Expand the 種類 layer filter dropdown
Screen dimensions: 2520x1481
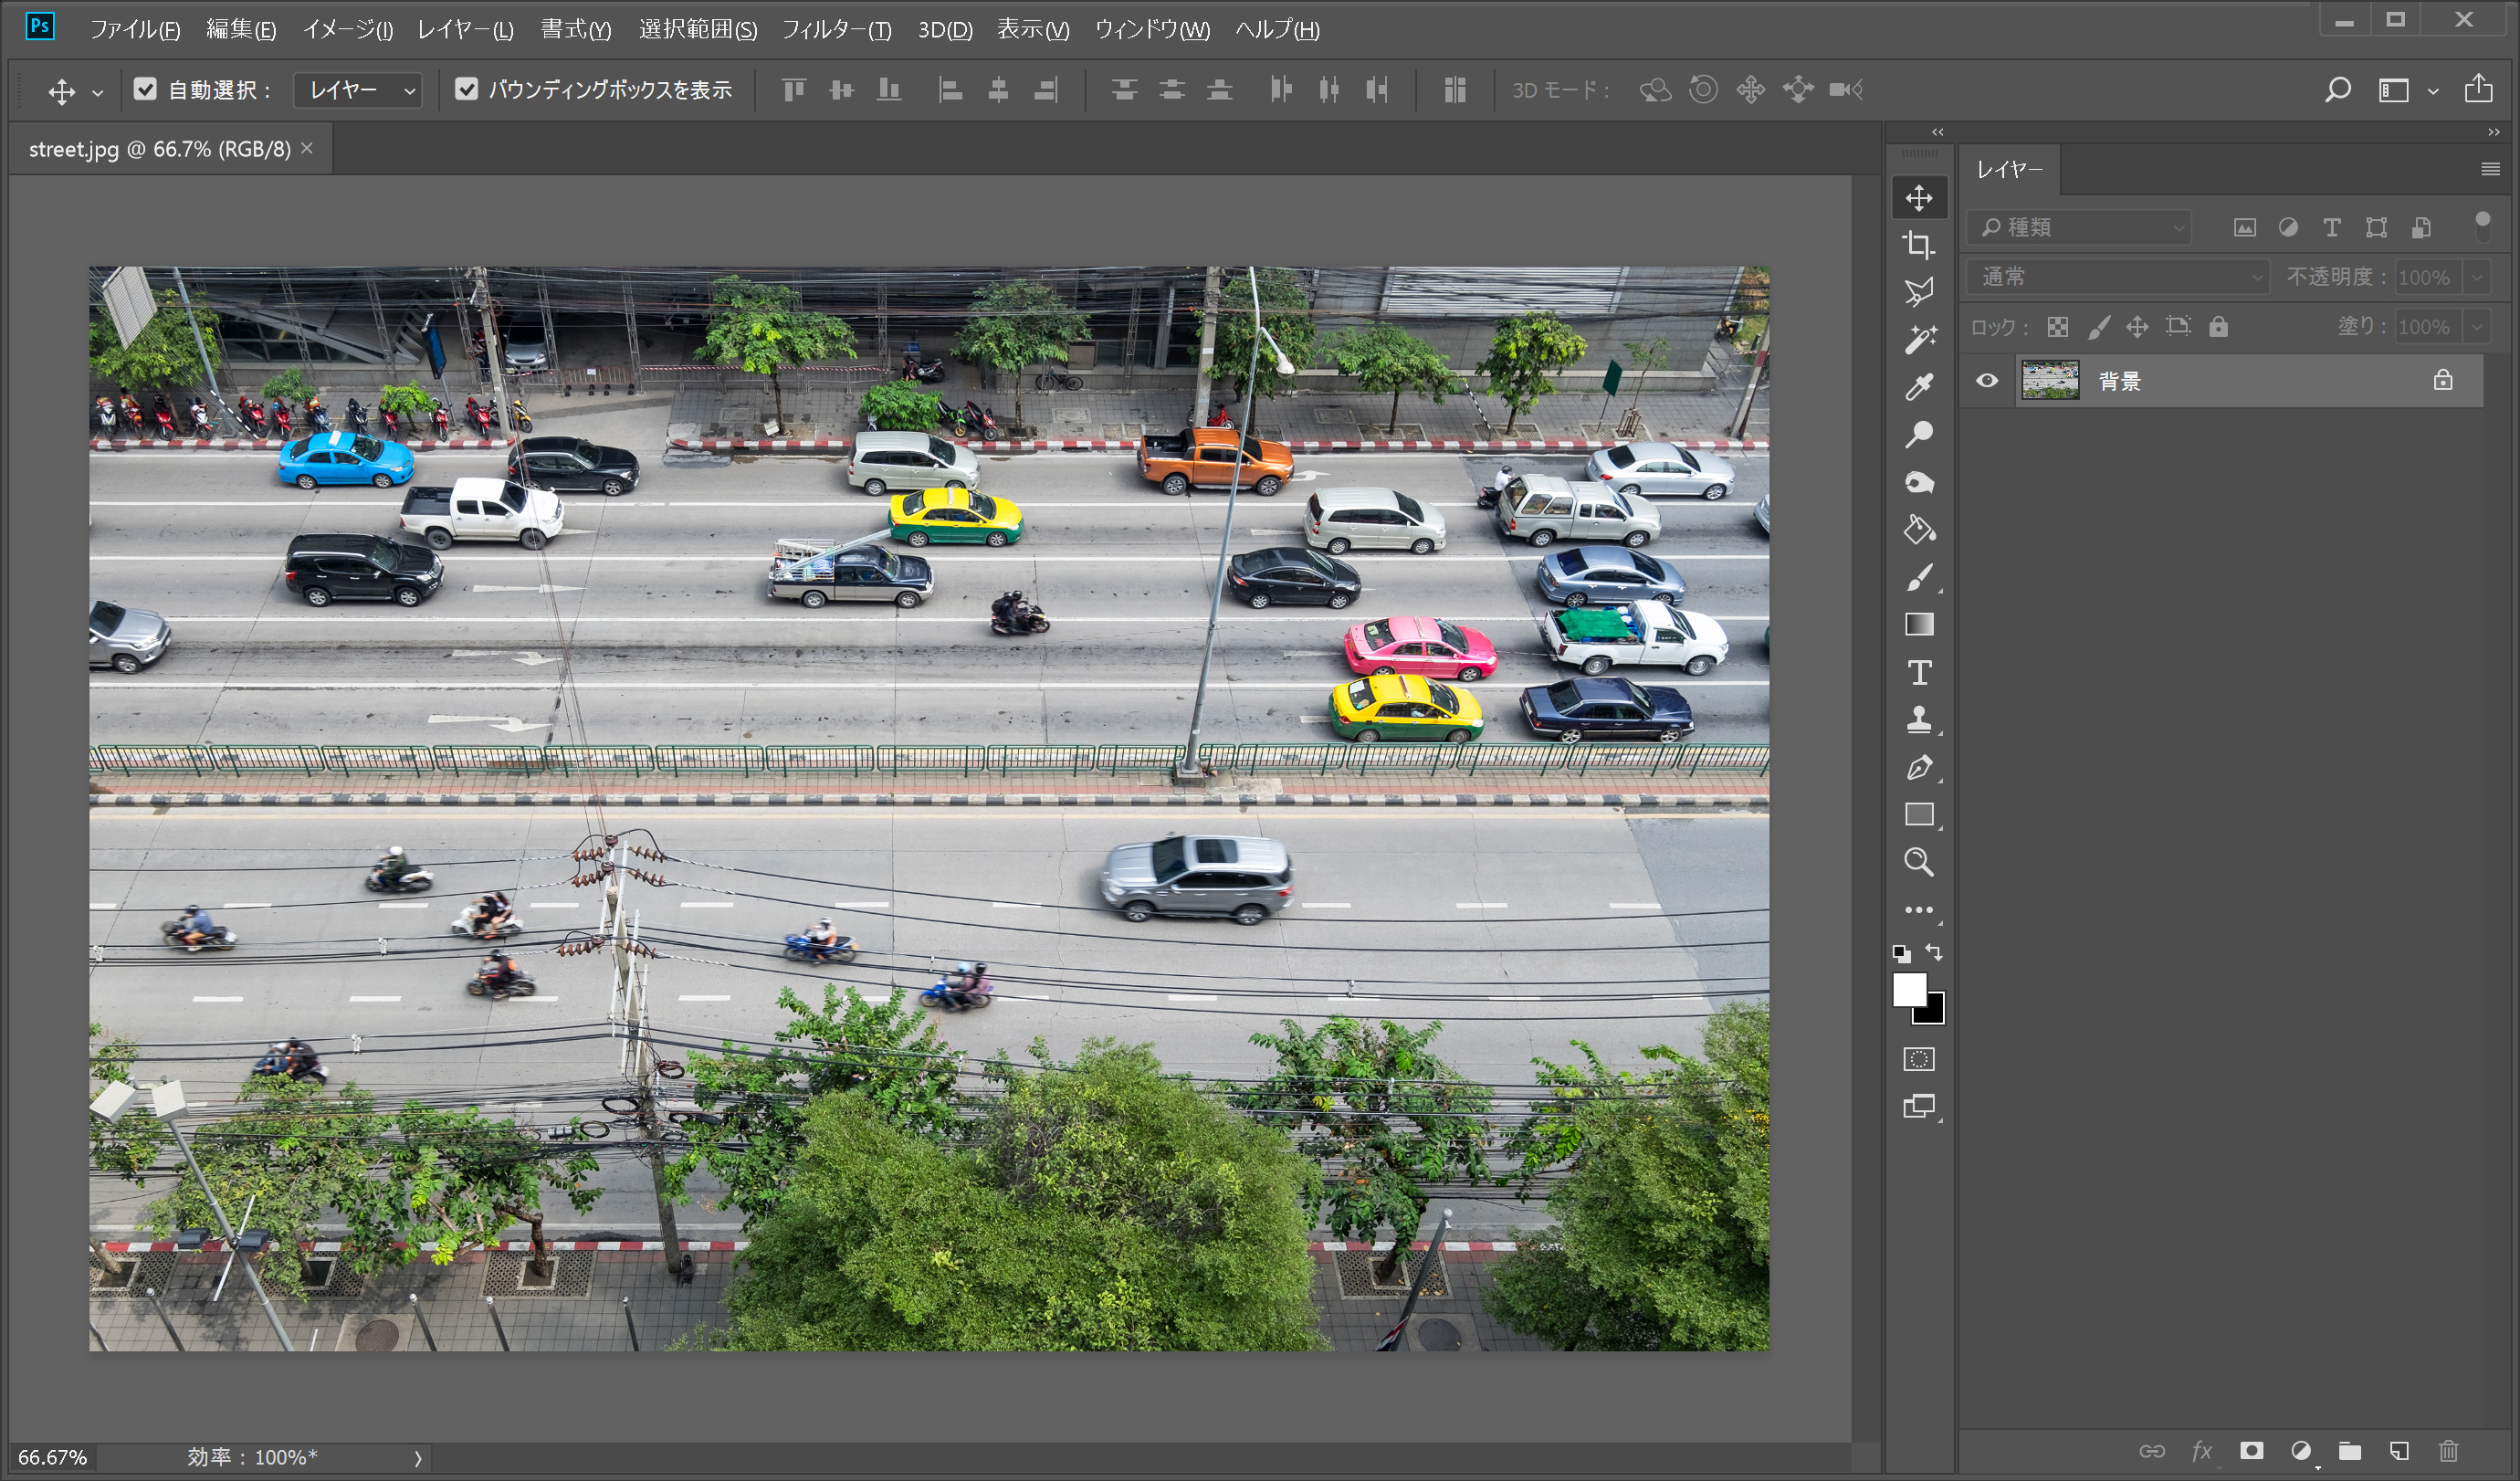point(2080,227)
